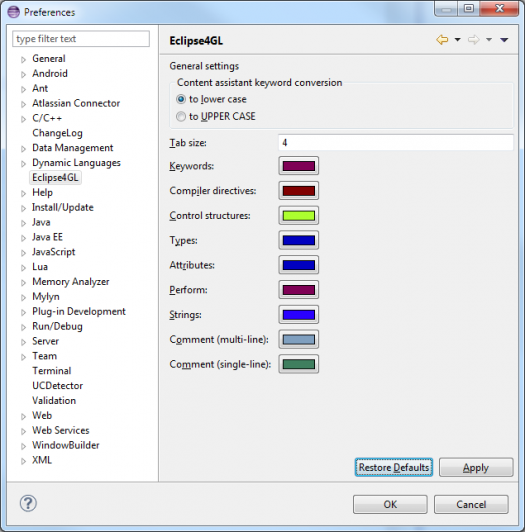Click the 'Content assistant keyword conversion' group label

pyautogui.click(x=260, y=82)
